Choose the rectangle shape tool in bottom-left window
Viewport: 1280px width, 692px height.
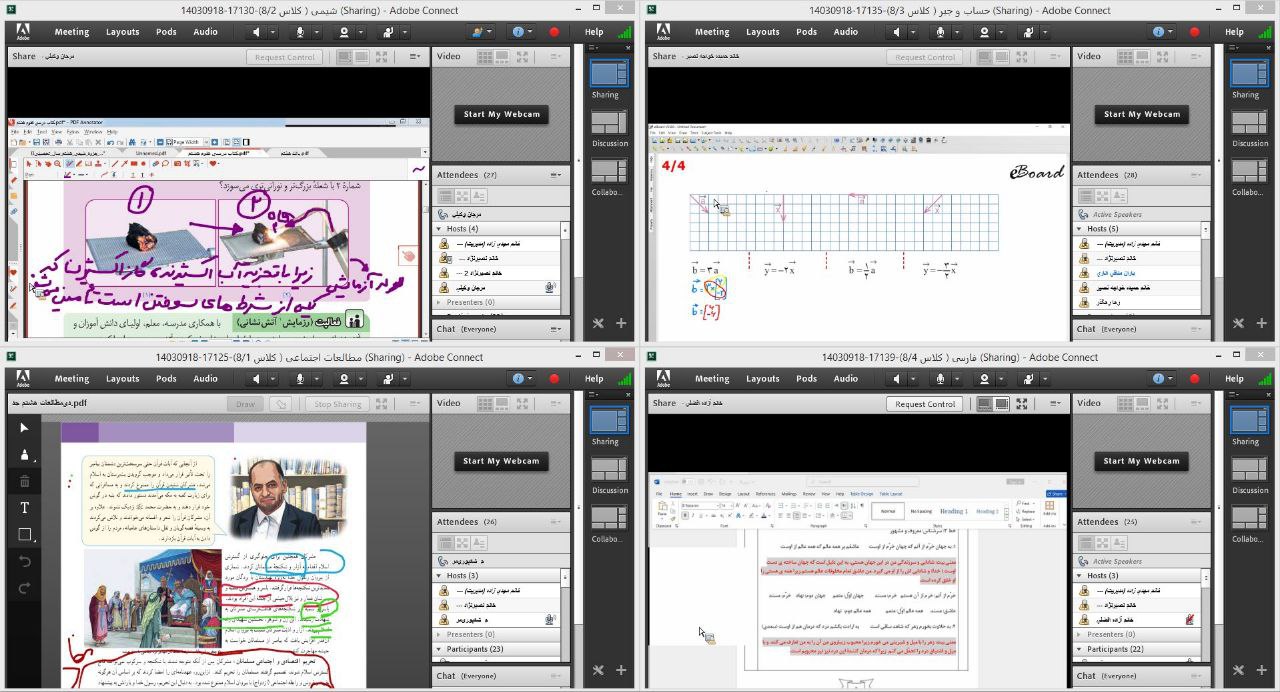[25, 535]
